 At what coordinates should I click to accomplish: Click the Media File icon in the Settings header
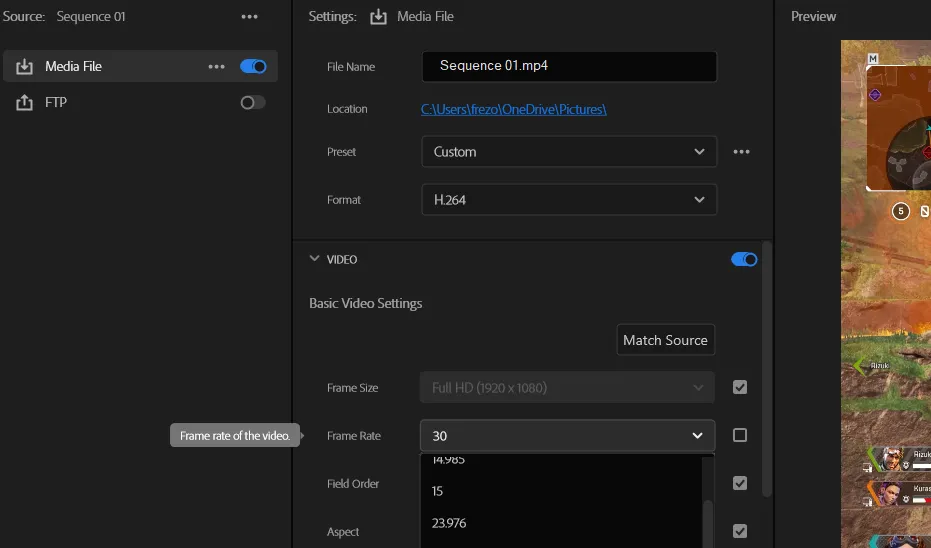[x=378, y=17]
